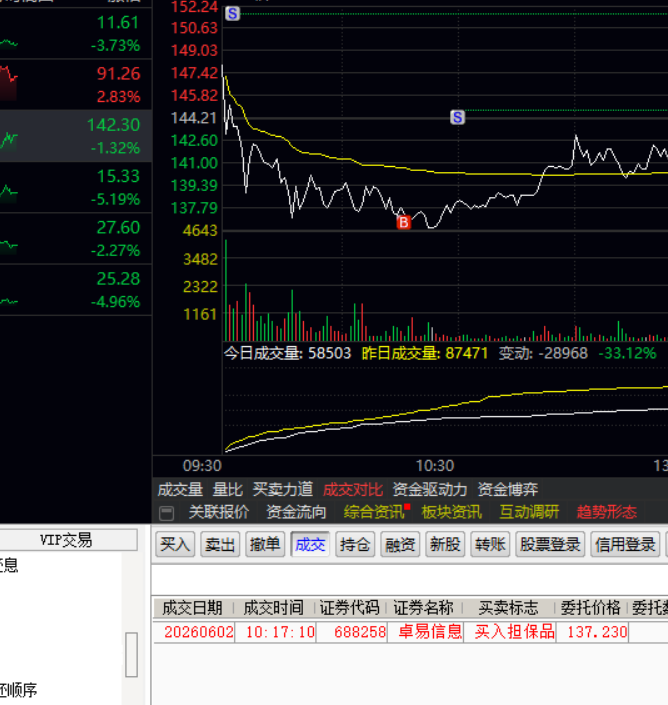Image resolution: width=668 pixels, height=705 pixels.
Task: Select watchlist stock priced 91.26
Action: coord(76,84)
